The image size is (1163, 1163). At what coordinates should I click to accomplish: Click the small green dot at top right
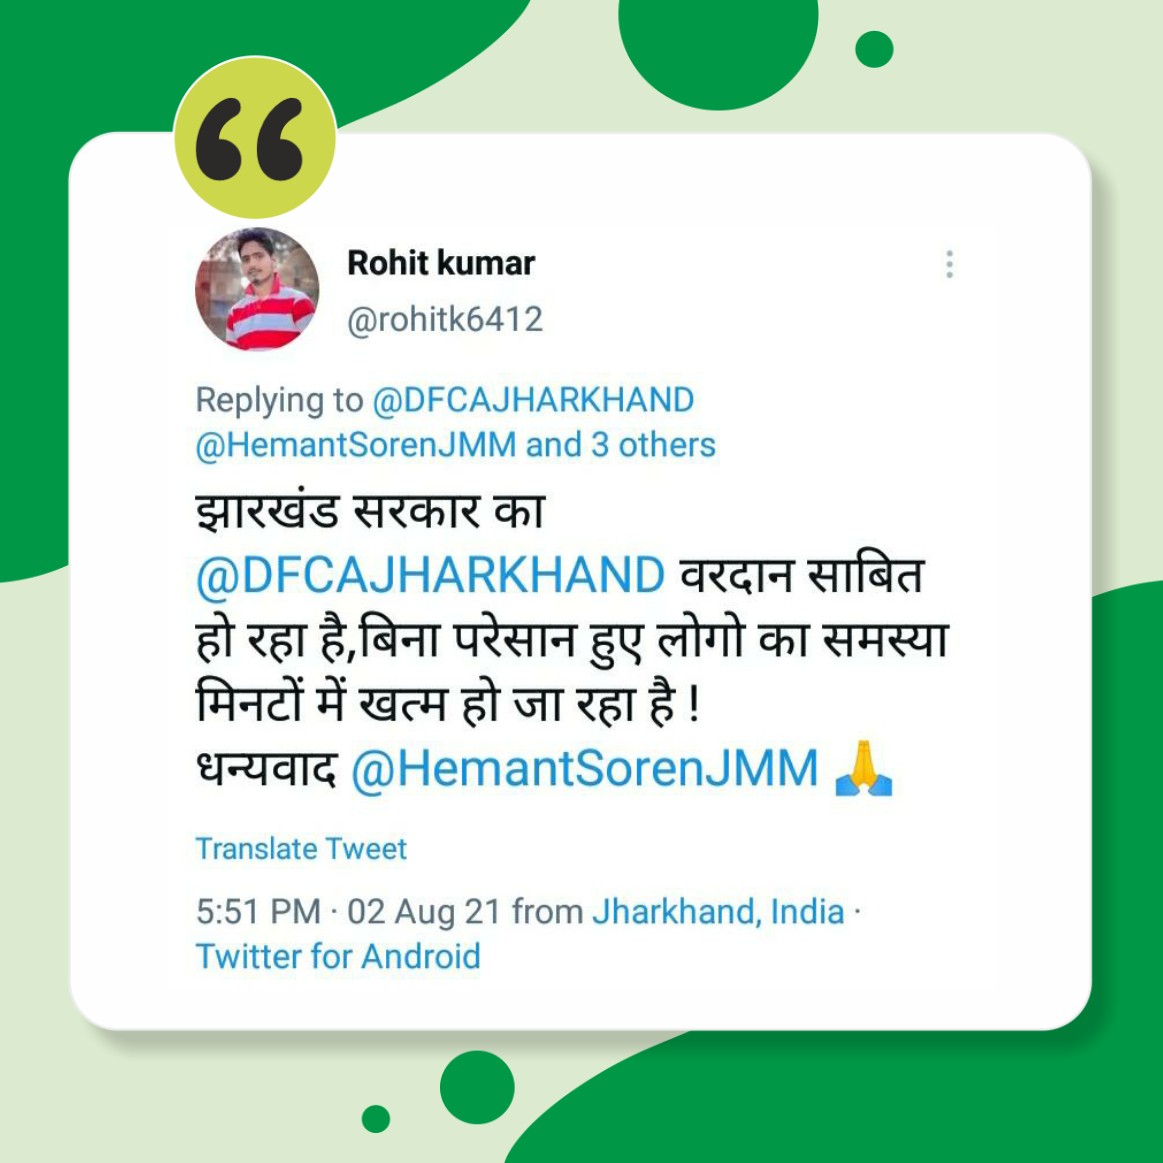(x=874, y=49)
